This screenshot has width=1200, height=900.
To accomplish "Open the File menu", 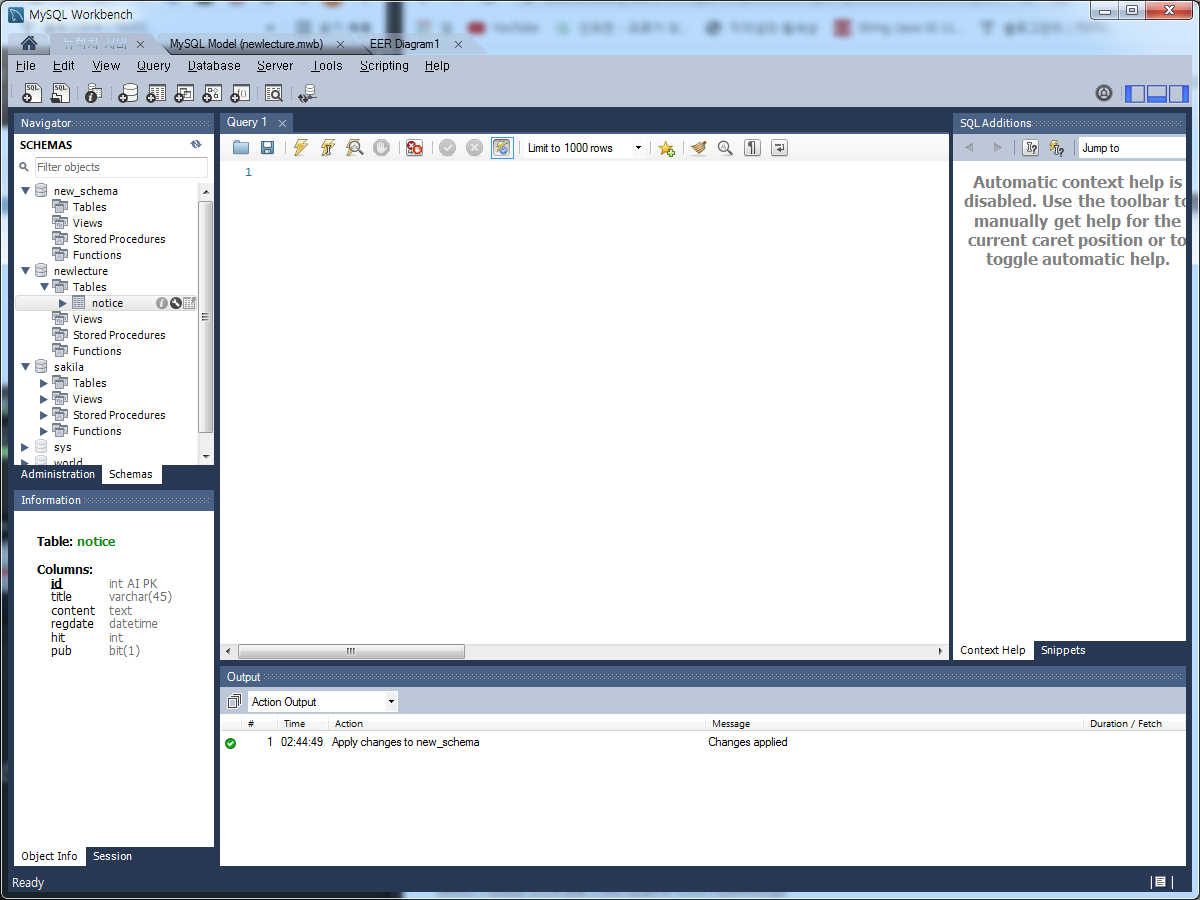I will point(26,66).
